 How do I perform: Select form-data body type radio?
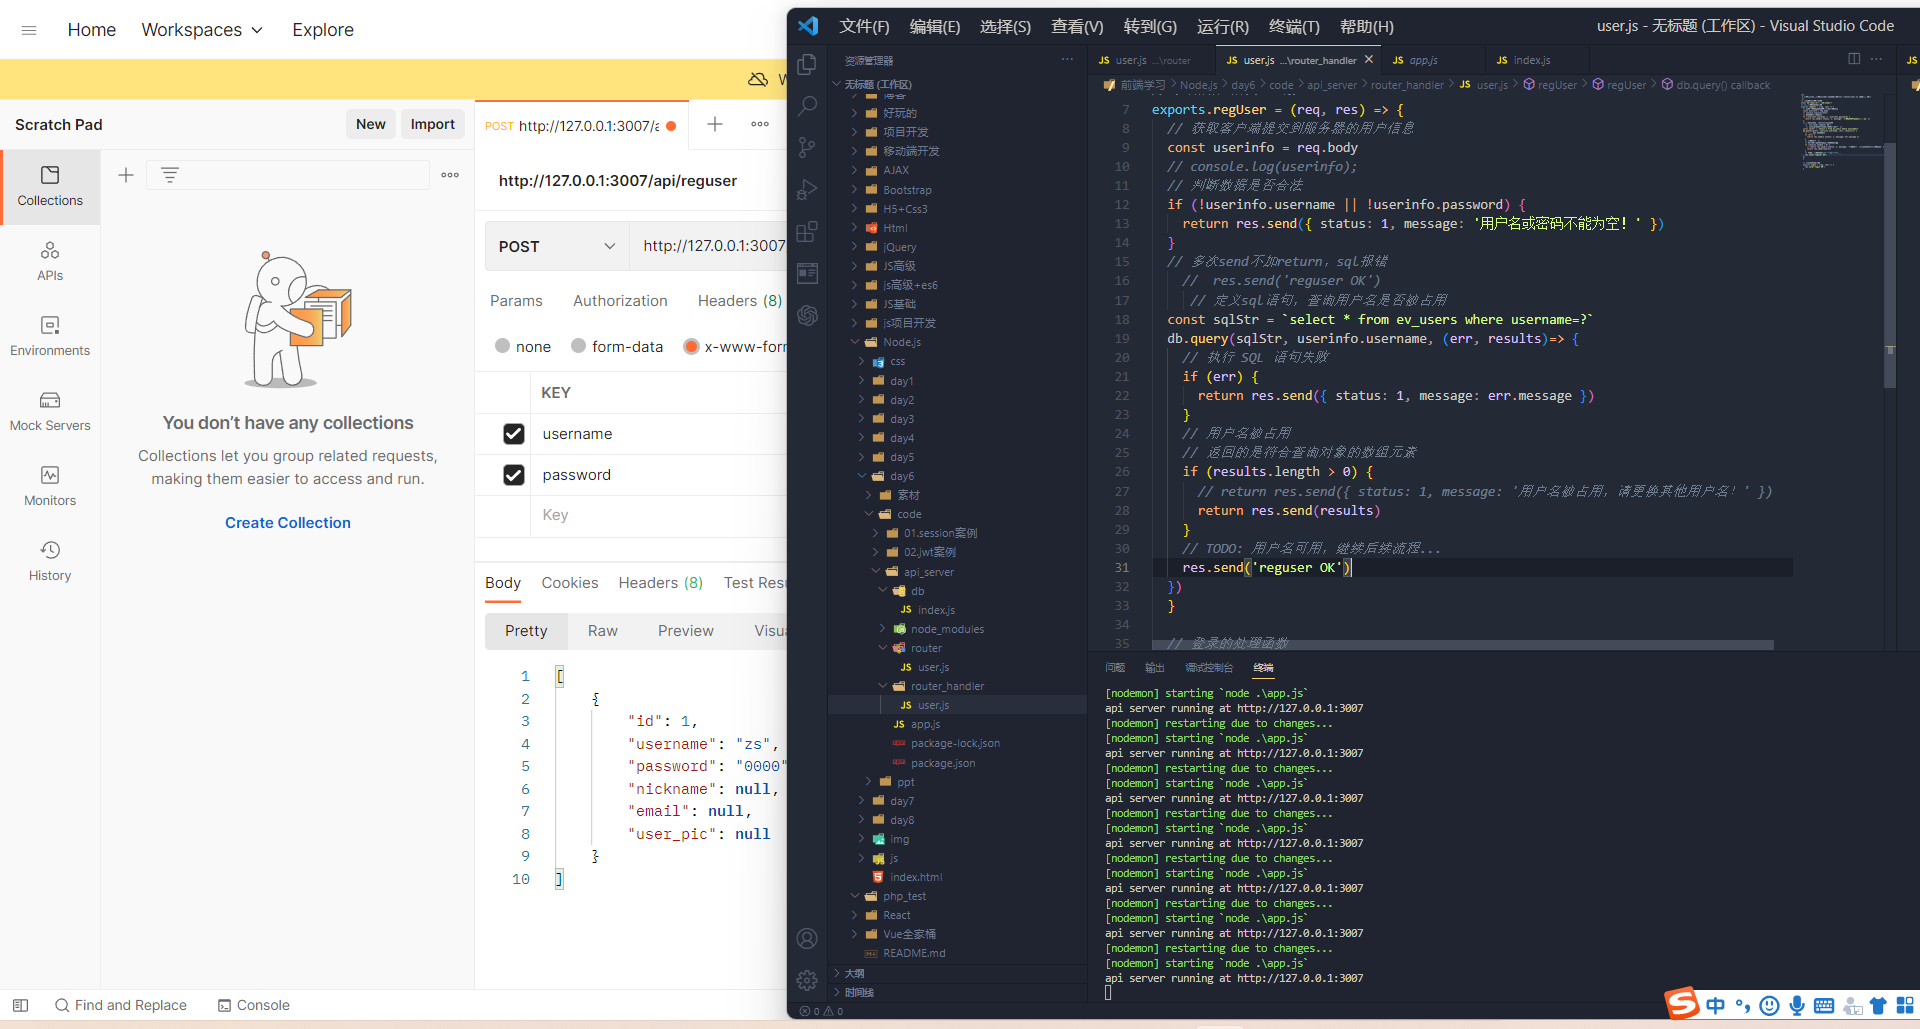point(578,346)
